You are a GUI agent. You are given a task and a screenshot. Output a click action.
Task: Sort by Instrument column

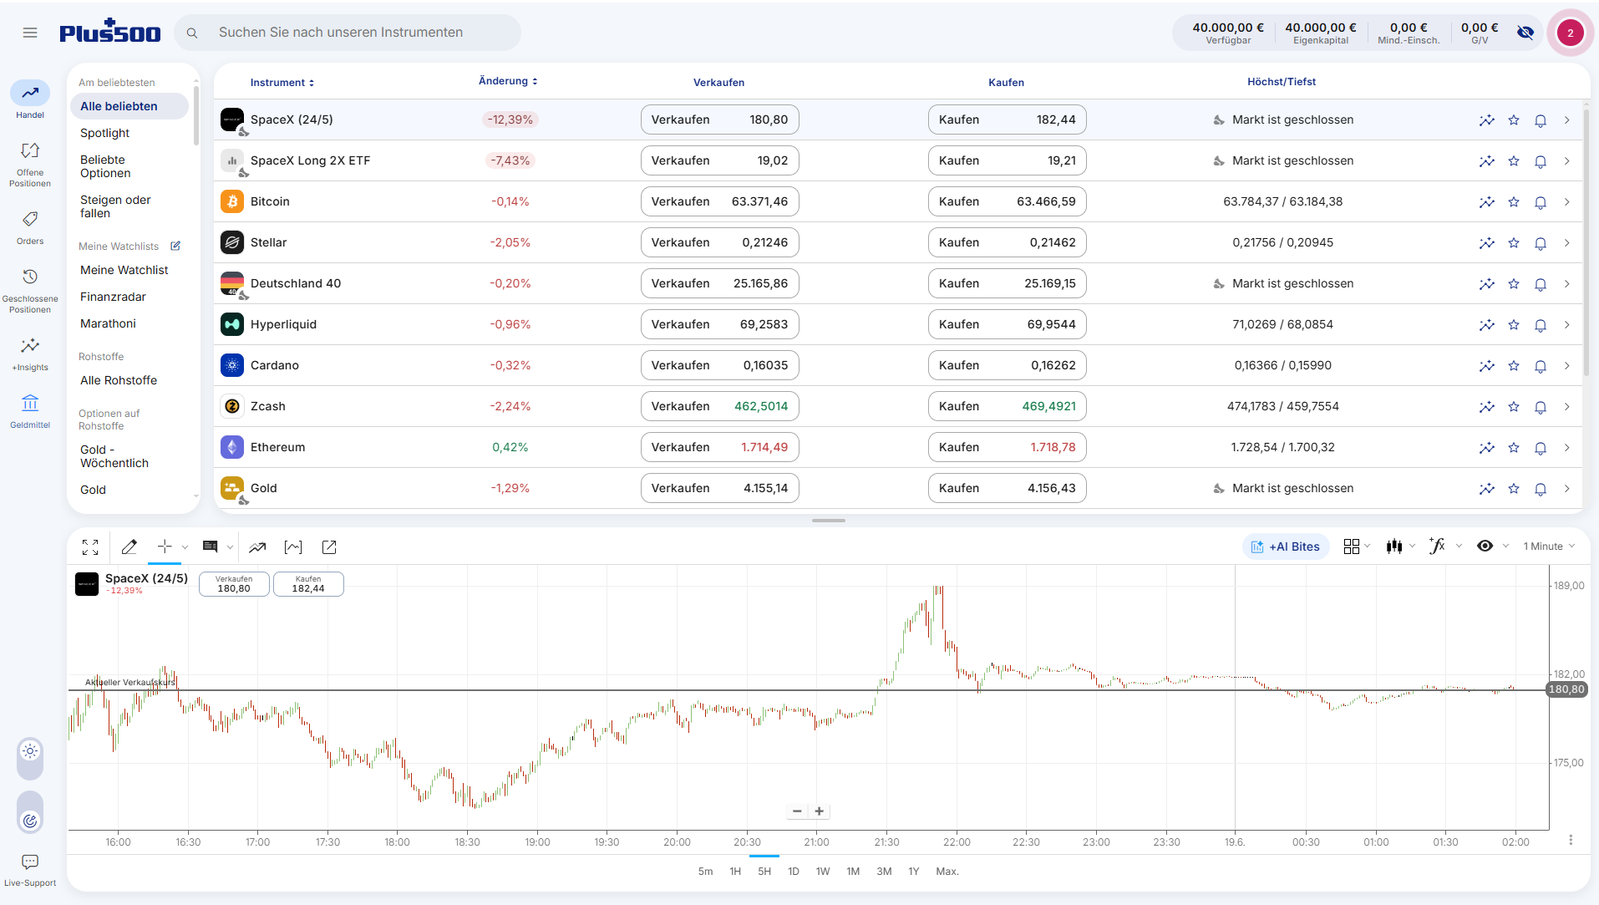tap(282, 83)
